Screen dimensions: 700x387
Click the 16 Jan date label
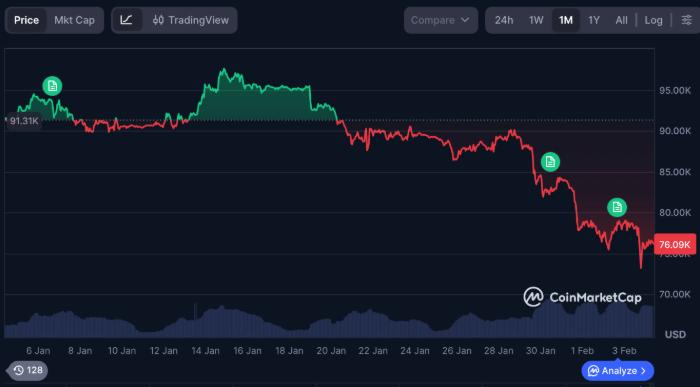click(x=247, y=351)
